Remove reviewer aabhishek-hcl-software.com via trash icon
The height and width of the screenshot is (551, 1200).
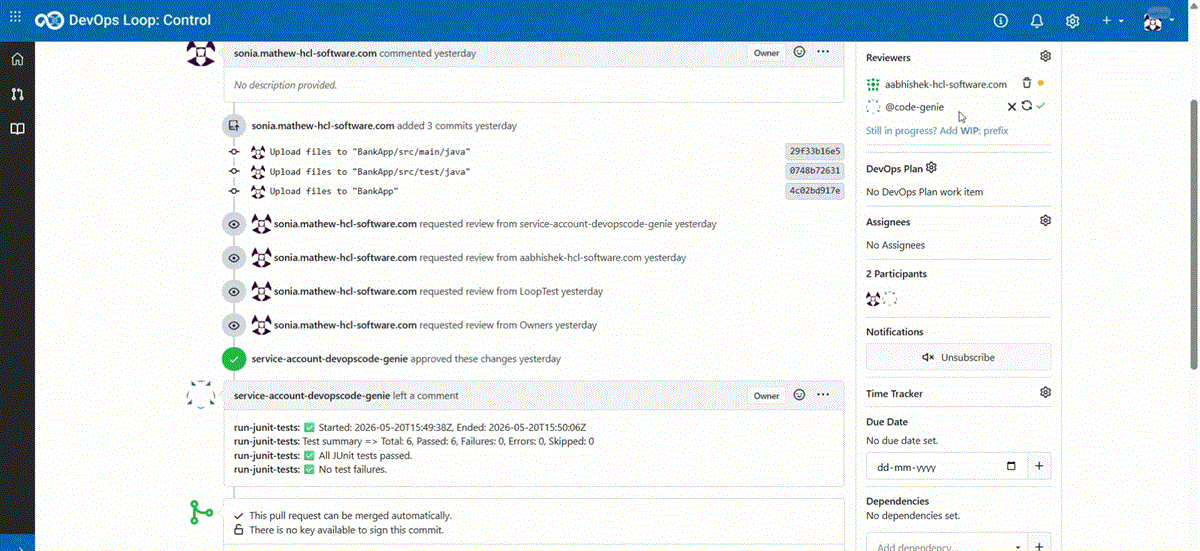click(x=1026, y=84)
